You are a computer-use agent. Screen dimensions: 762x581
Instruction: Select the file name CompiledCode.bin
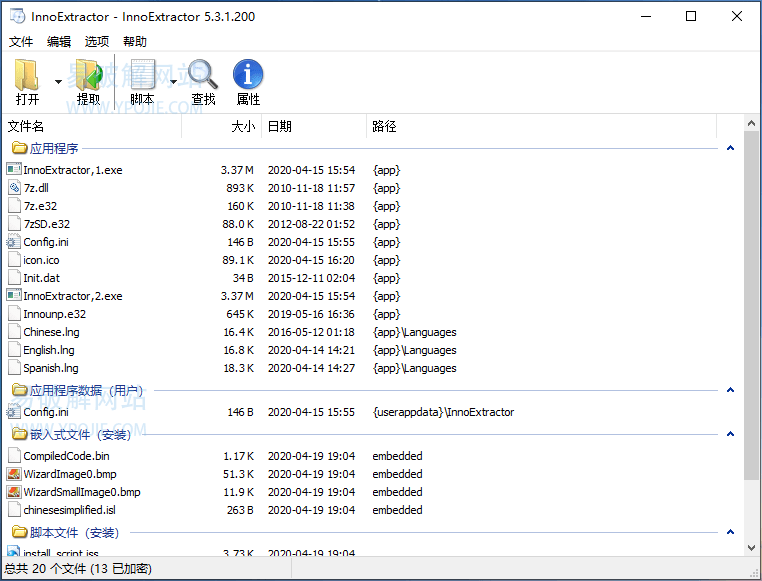[x=67, y=456]
